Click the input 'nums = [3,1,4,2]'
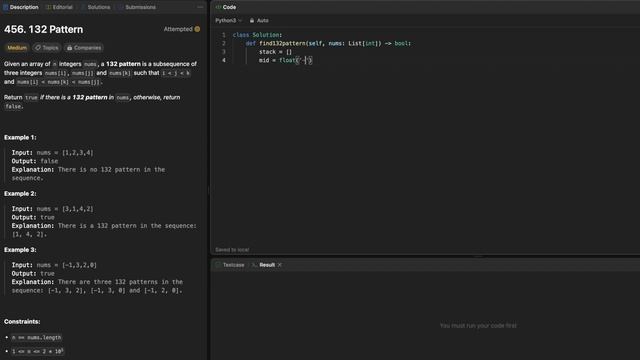Image resolution: width=640 pixels, height=360 pixels. (65, 209)
